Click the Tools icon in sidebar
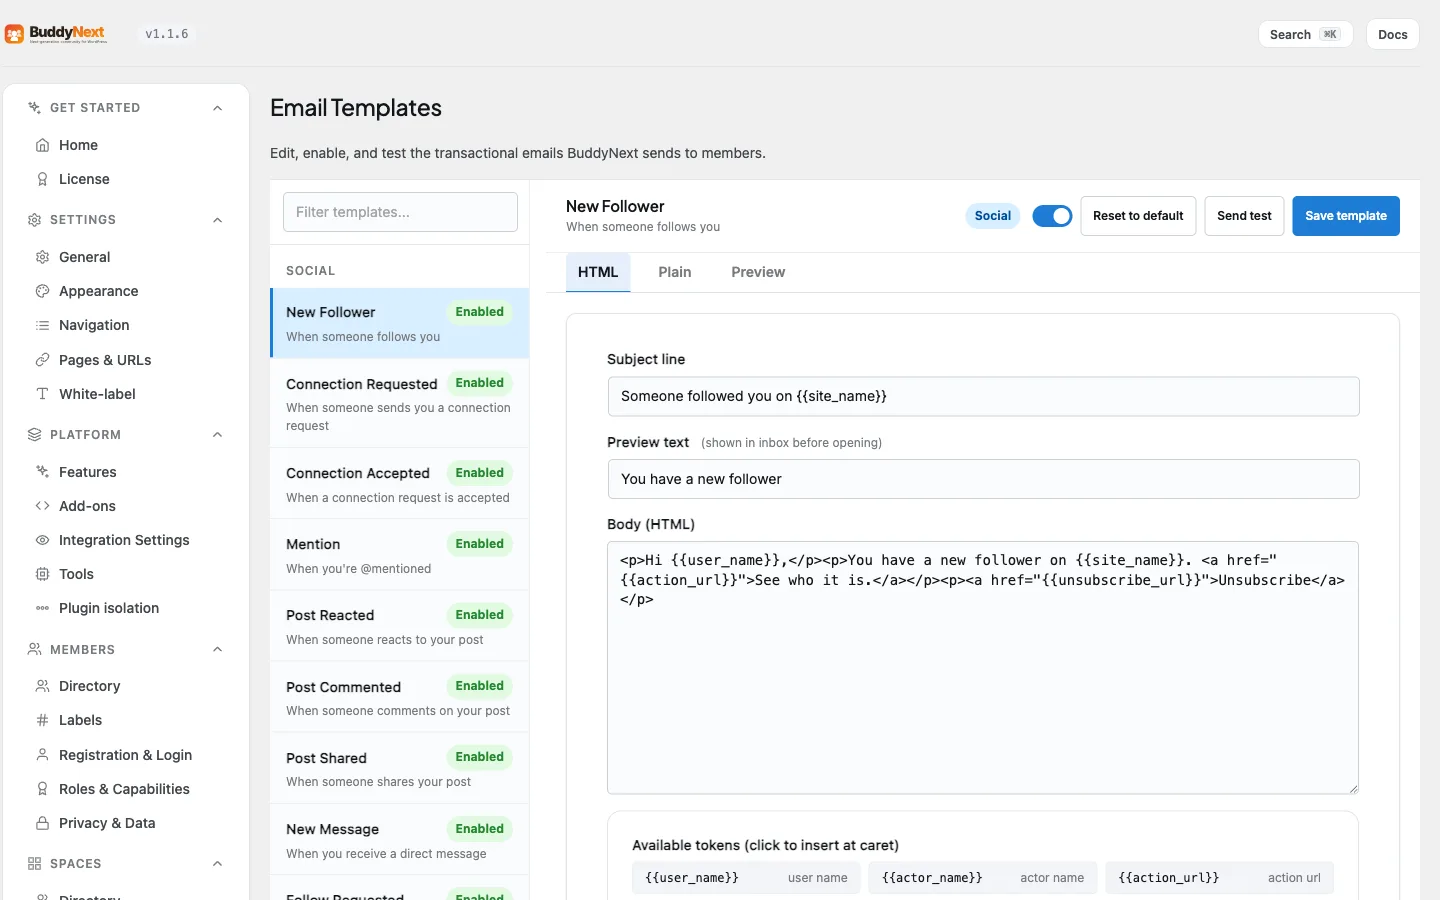This screenshot has height=900, width=1440. (42, 574)
